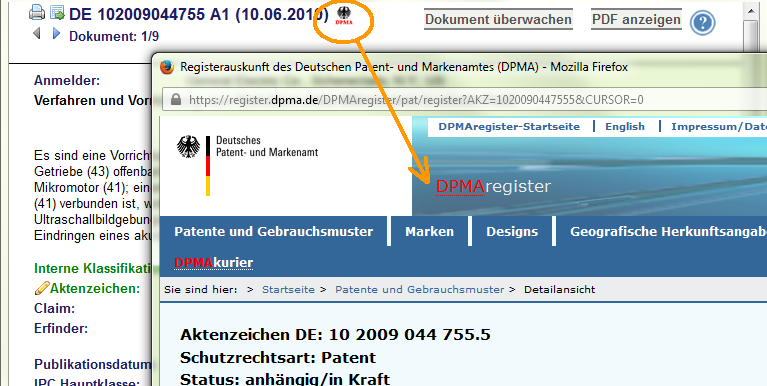Image resolution: width=767 pixels, height=386 pixels.
Task: Open the DPMAkurier menu link
Action: click(214, 263)
